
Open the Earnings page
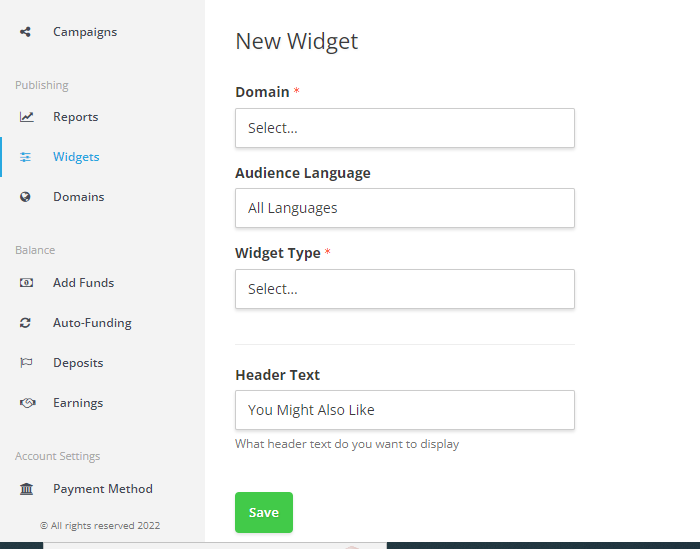pos(78,403)
